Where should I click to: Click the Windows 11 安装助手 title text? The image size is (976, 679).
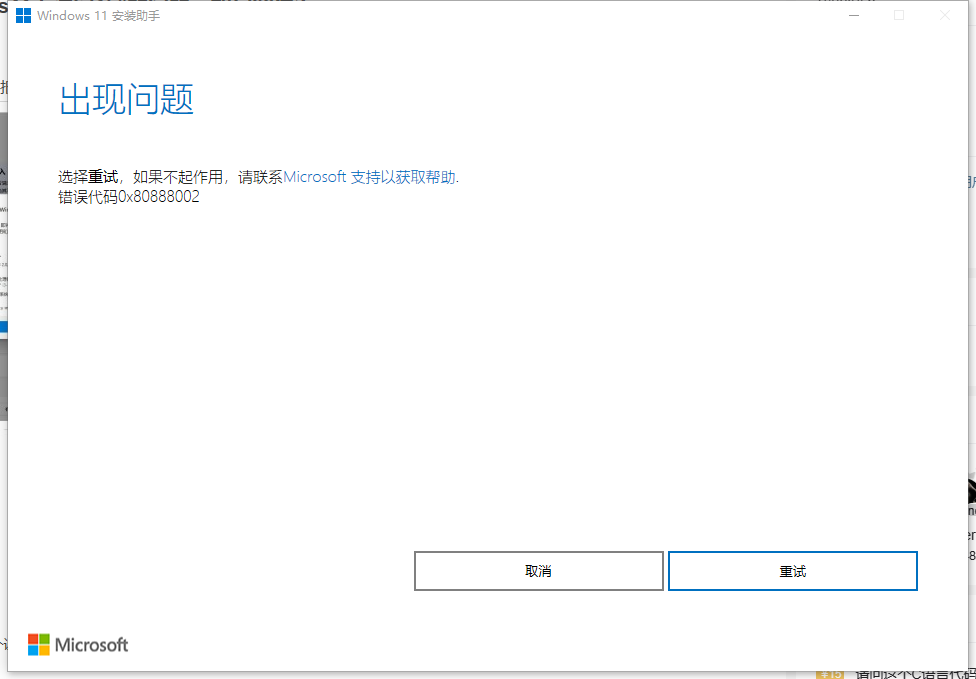98,16
